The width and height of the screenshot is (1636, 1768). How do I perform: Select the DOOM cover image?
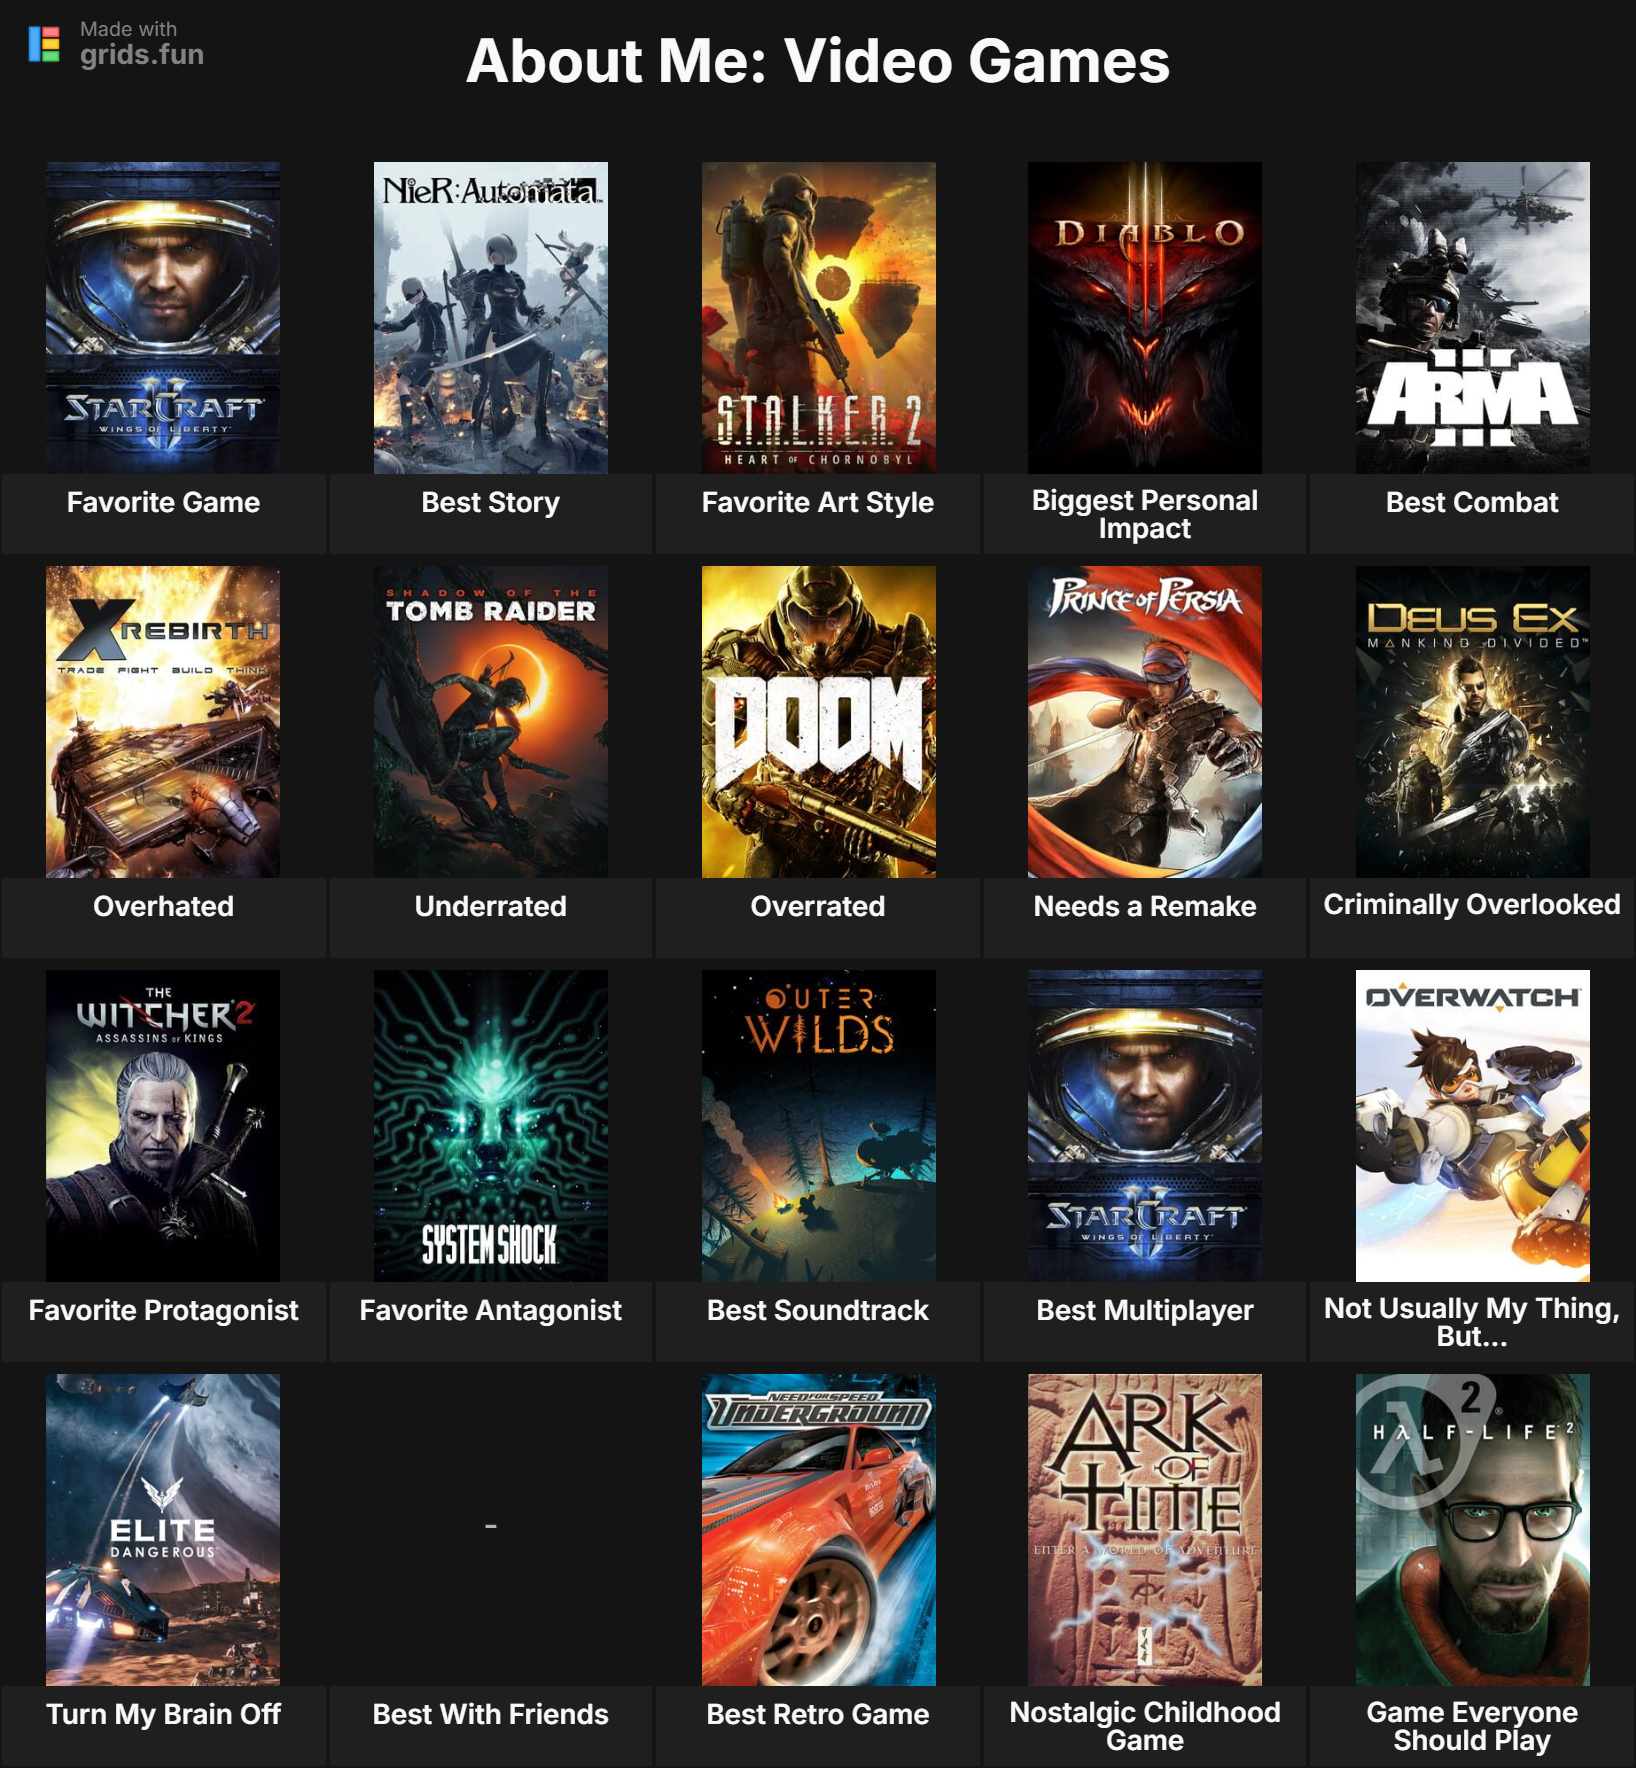point(819,722)
